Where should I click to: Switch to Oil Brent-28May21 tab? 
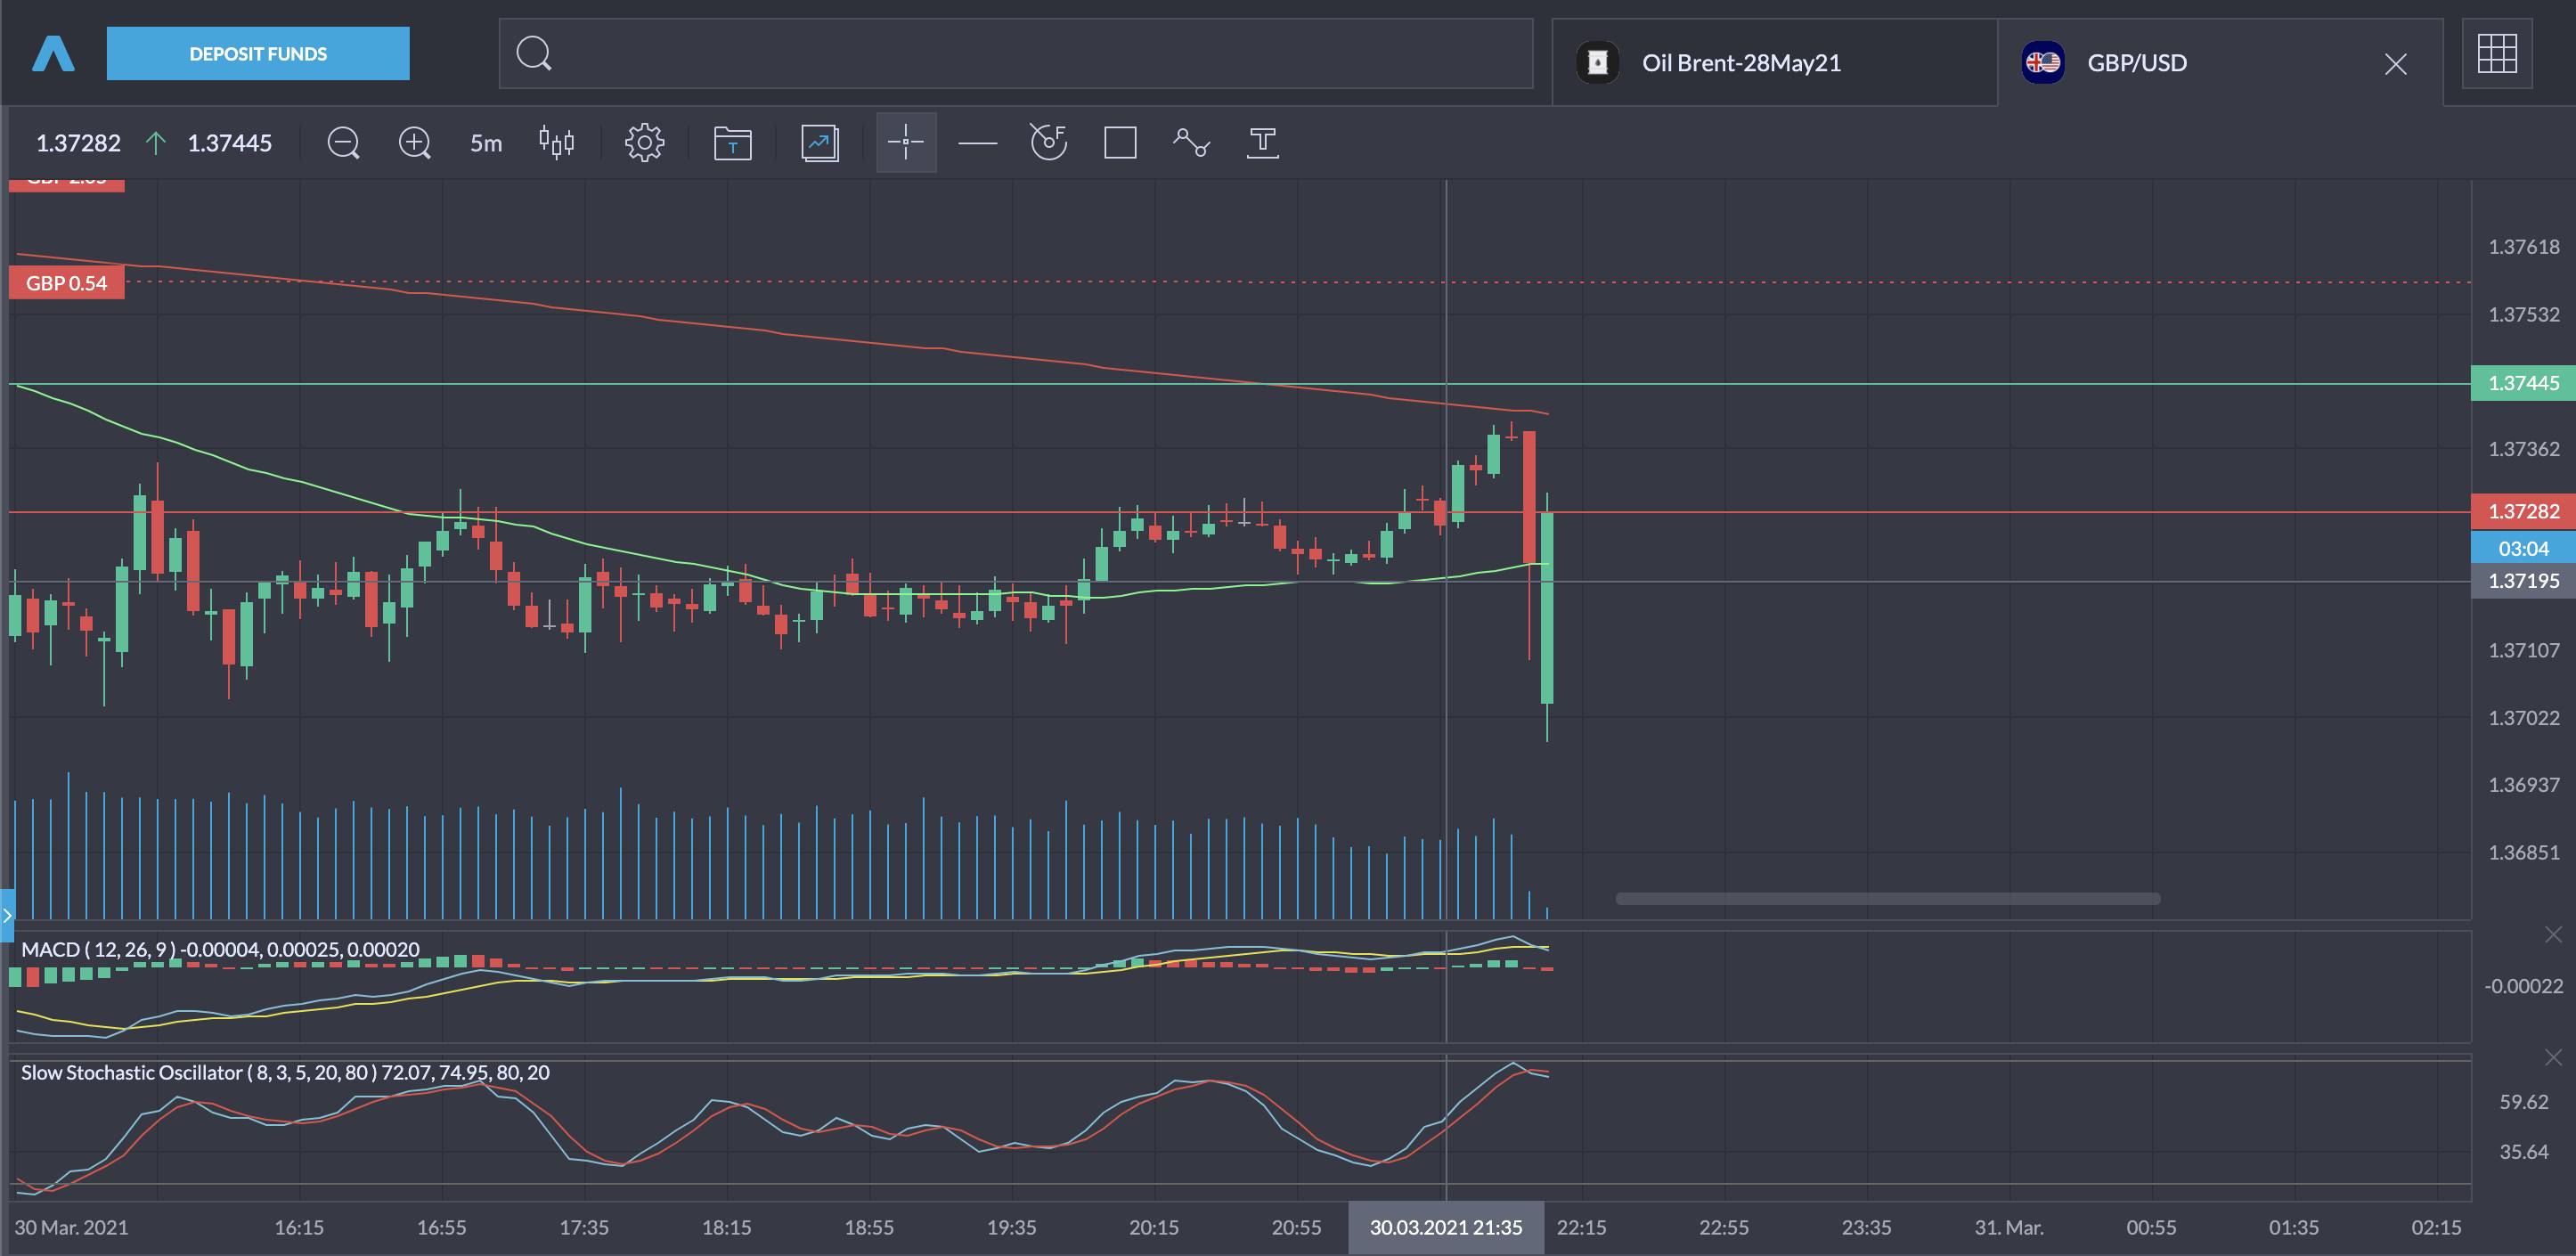click(1740, 63)
